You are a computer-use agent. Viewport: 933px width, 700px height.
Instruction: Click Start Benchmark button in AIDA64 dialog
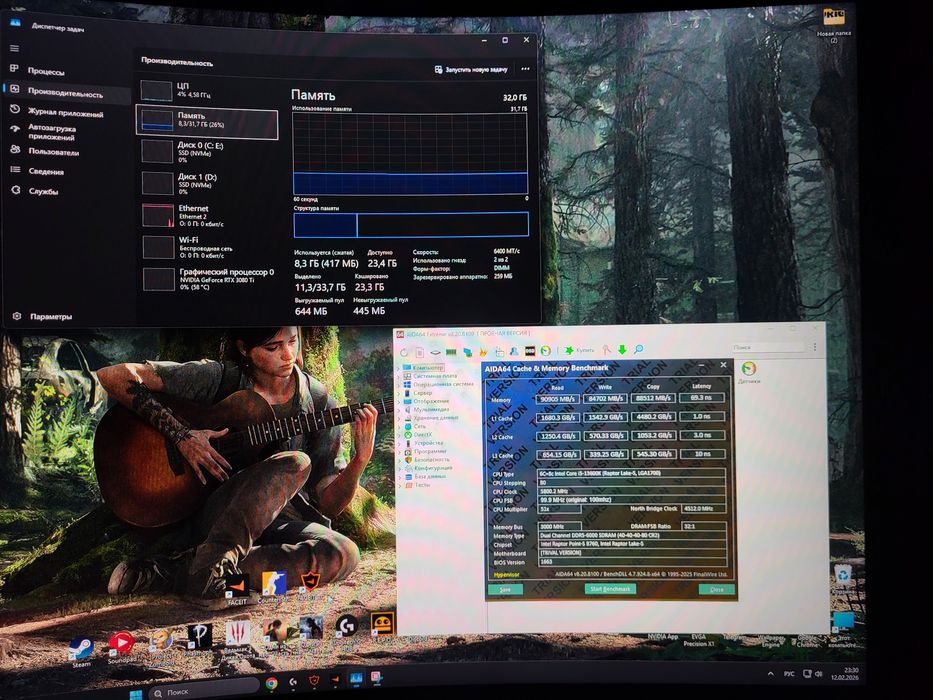[610, 589]
